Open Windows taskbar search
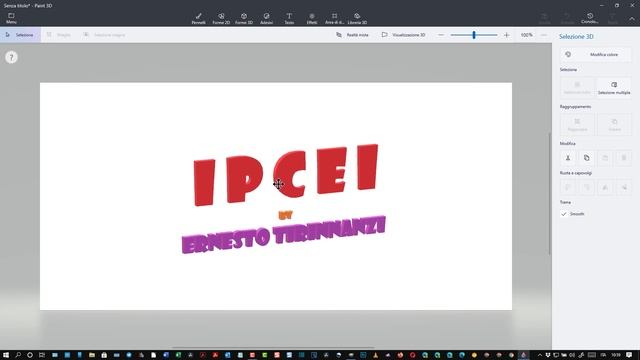The image size is (640, 360). tap(18, 355)
